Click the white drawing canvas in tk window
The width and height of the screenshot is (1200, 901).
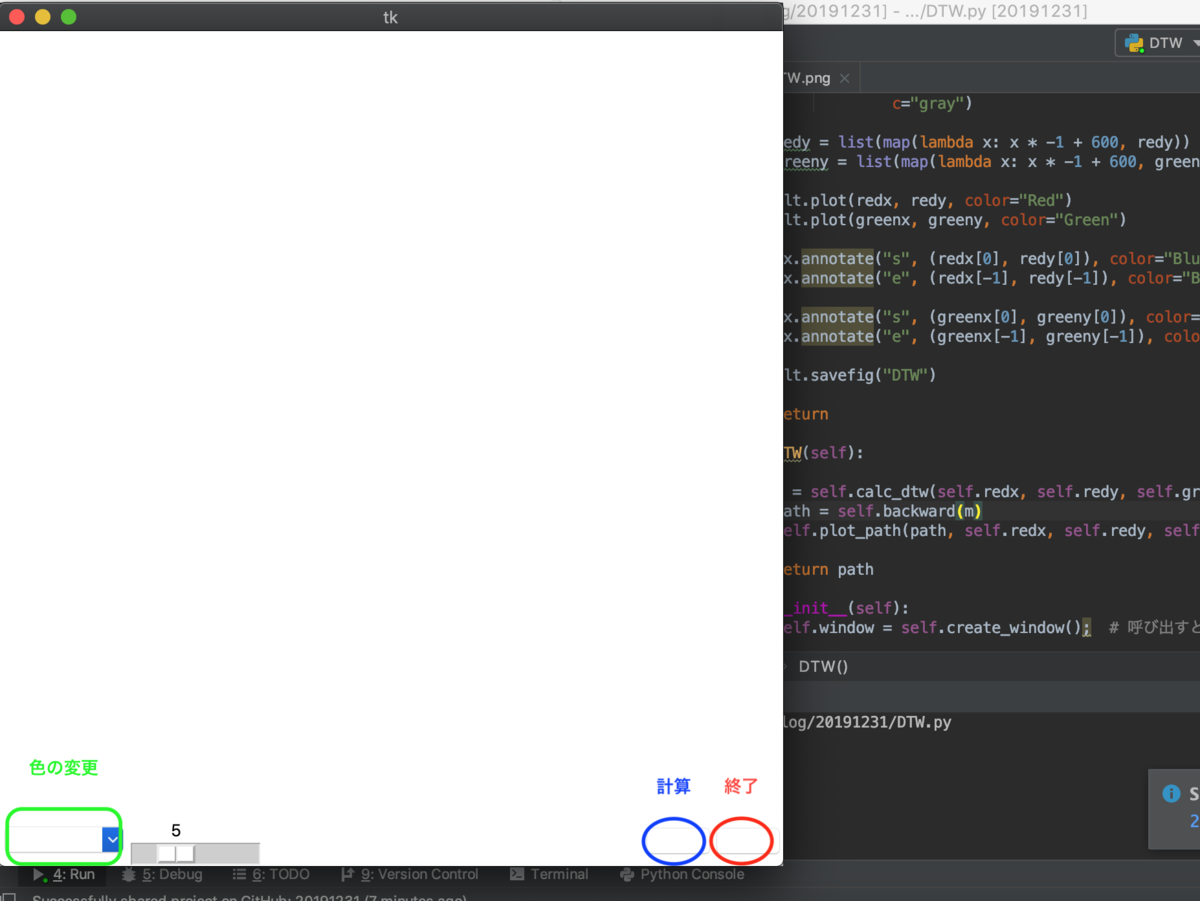tap(391, 390)
